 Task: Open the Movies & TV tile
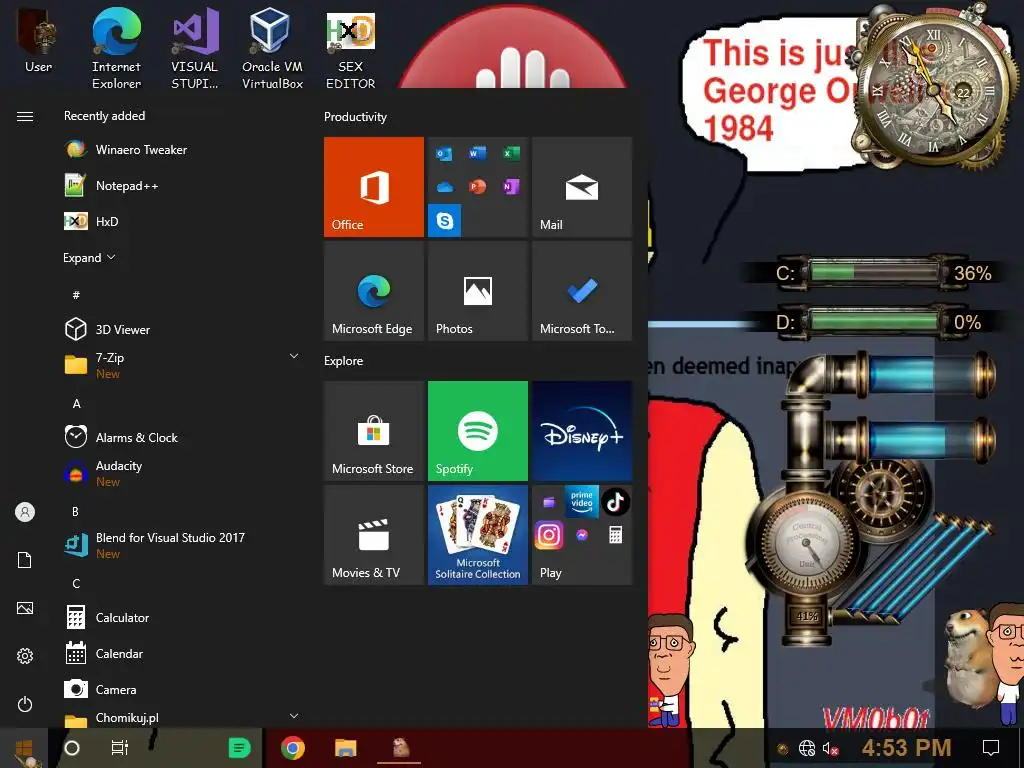click(x=374, y=535)
